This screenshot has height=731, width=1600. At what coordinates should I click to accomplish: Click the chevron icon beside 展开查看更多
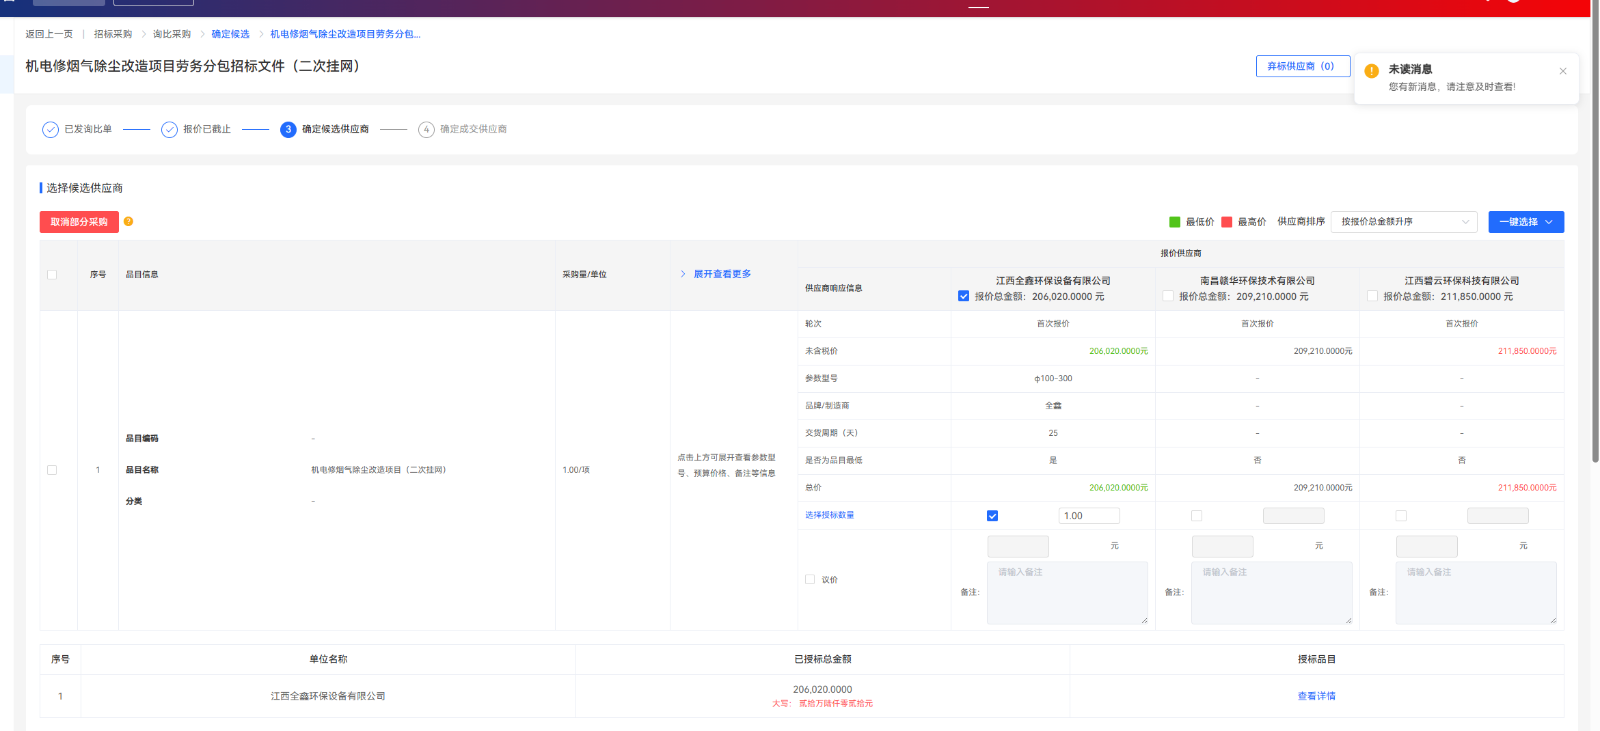coord(683,274)
